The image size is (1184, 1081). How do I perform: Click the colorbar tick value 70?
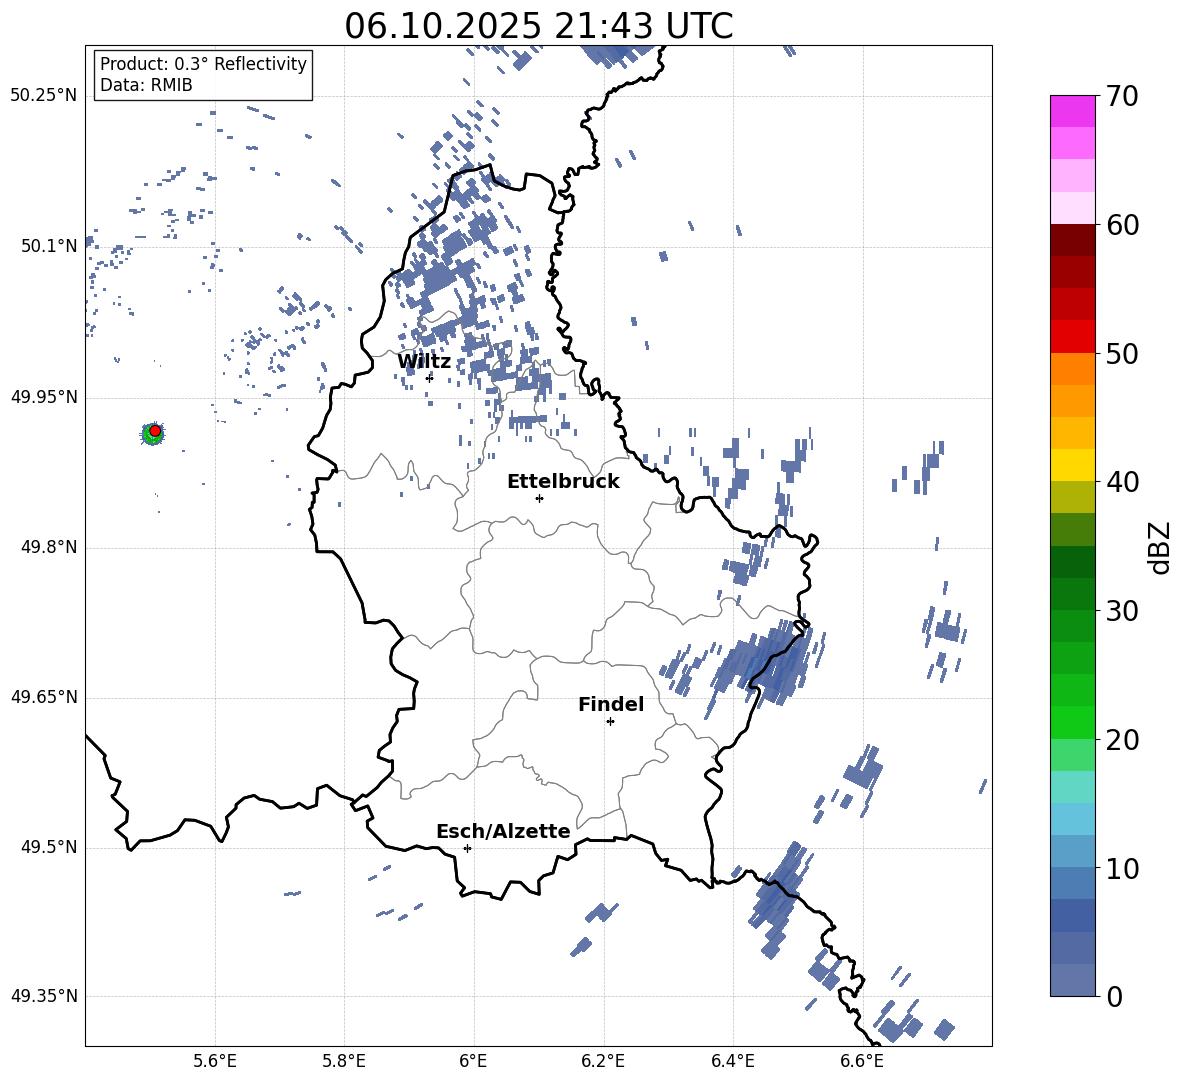click(1122, 96)
